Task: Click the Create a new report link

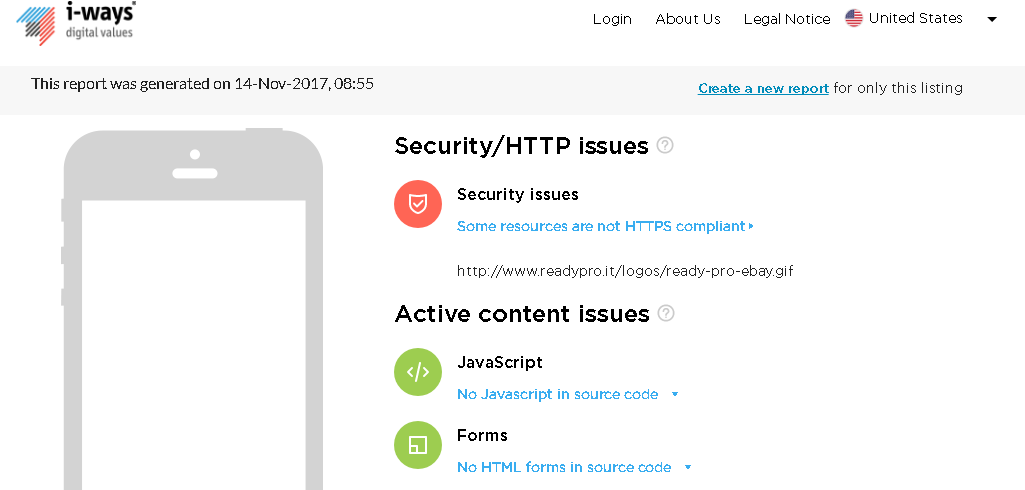Action: [x=763, y=88]
